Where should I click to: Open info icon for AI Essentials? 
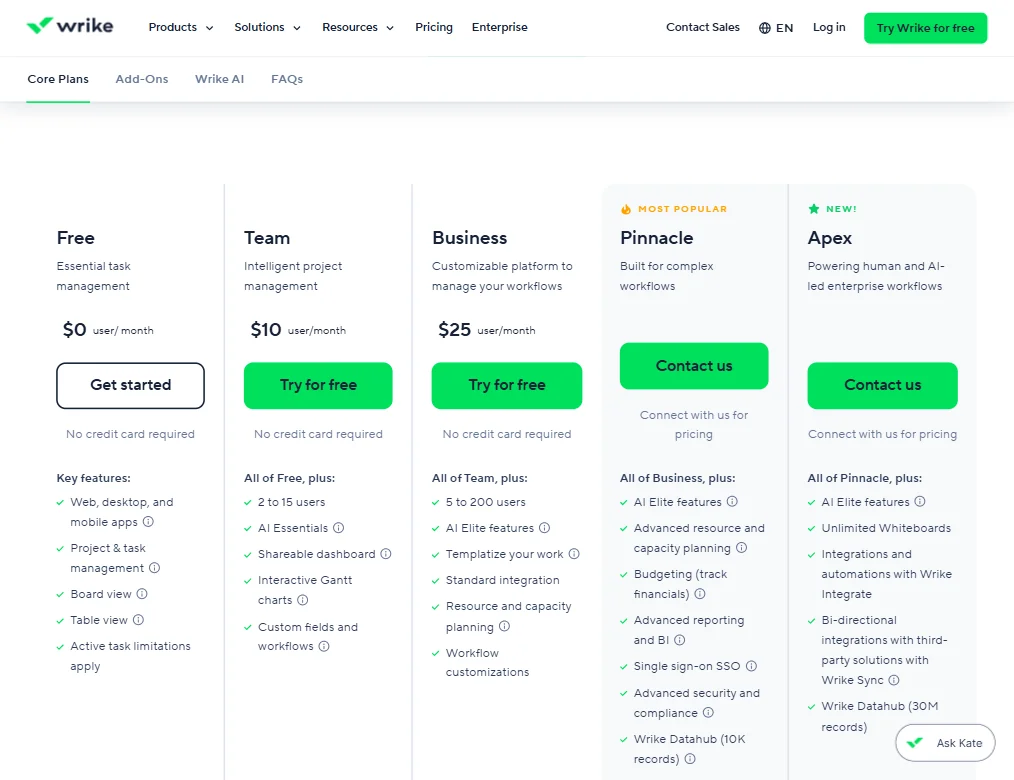coord(338,527)
